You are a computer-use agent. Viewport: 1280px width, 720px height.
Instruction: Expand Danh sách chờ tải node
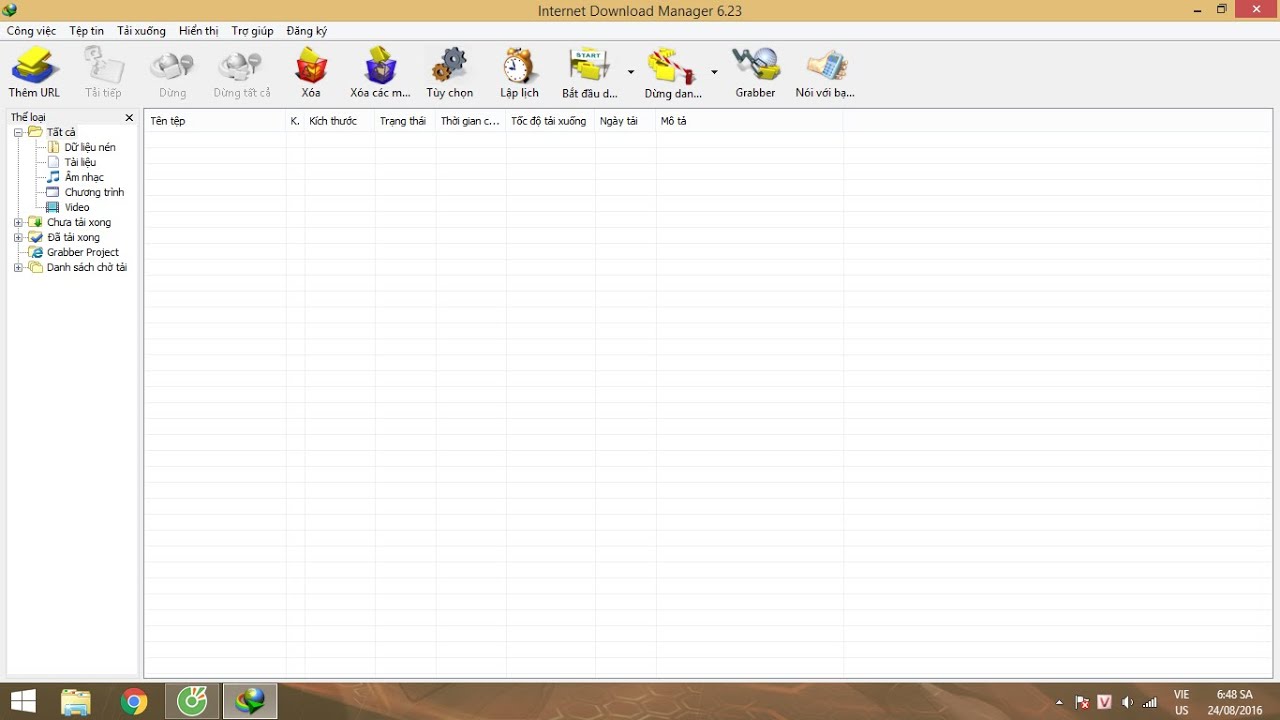[x=18, y=267]
